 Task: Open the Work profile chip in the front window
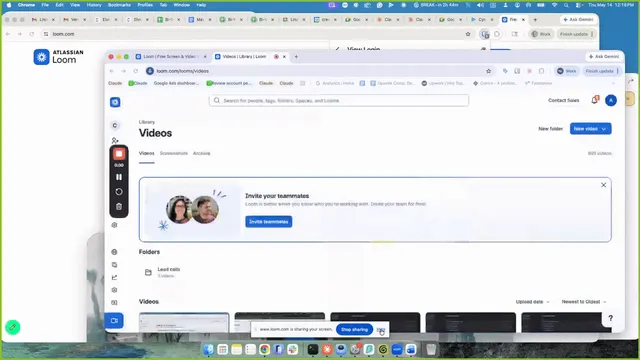point(567,71)
